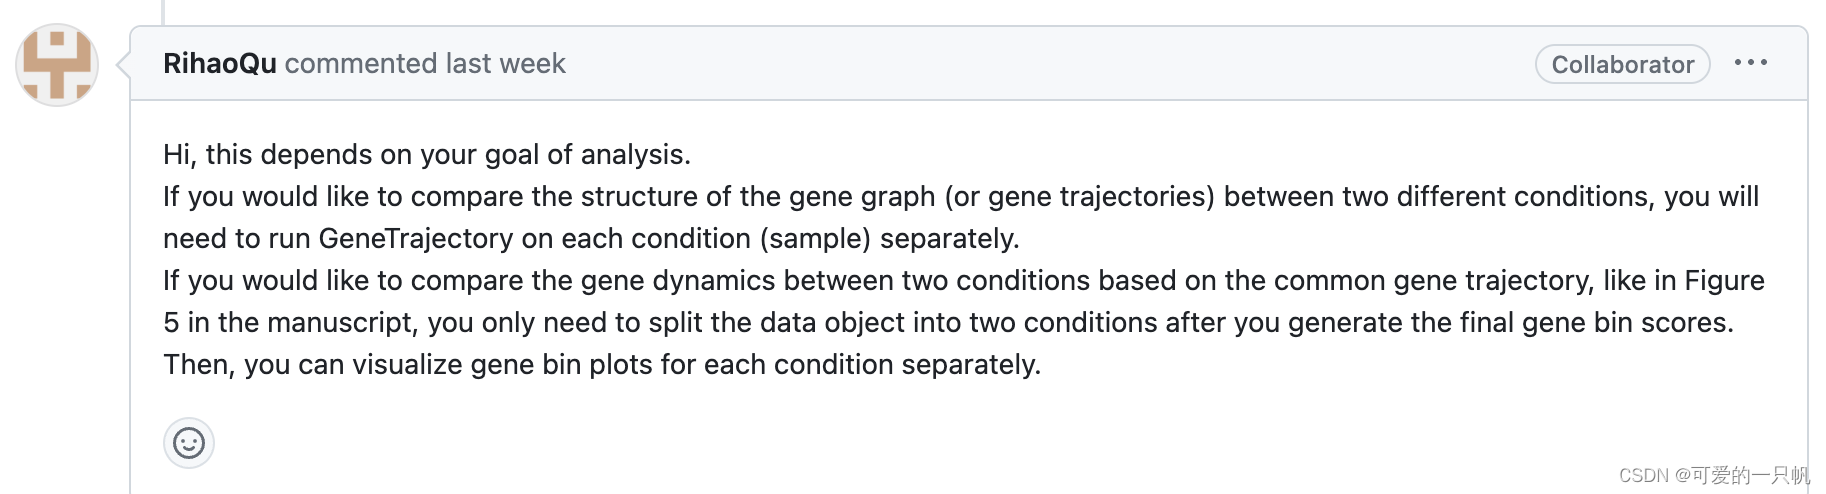Click the word "Figure" in the comment
This screenshot has width=1826, height=494.
click(1724, 281)
